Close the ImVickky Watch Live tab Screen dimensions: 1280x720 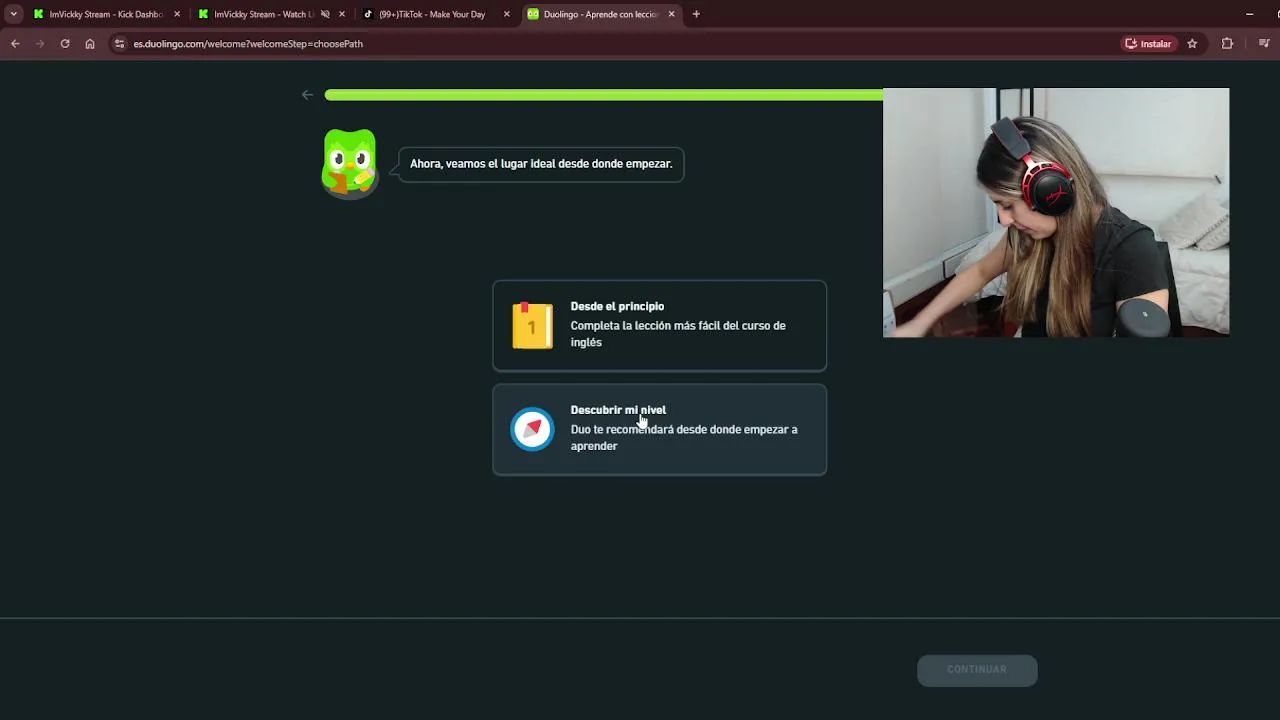click(342, 14)
